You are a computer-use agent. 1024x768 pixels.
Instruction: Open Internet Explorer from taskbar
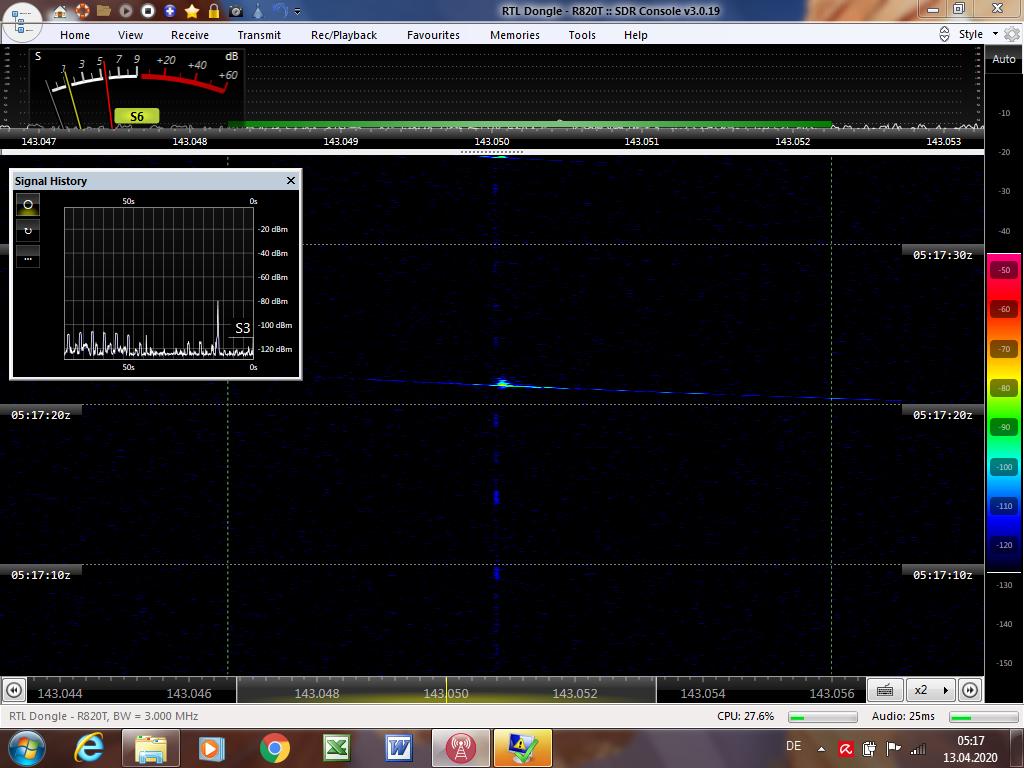click(x=89, y=748)
